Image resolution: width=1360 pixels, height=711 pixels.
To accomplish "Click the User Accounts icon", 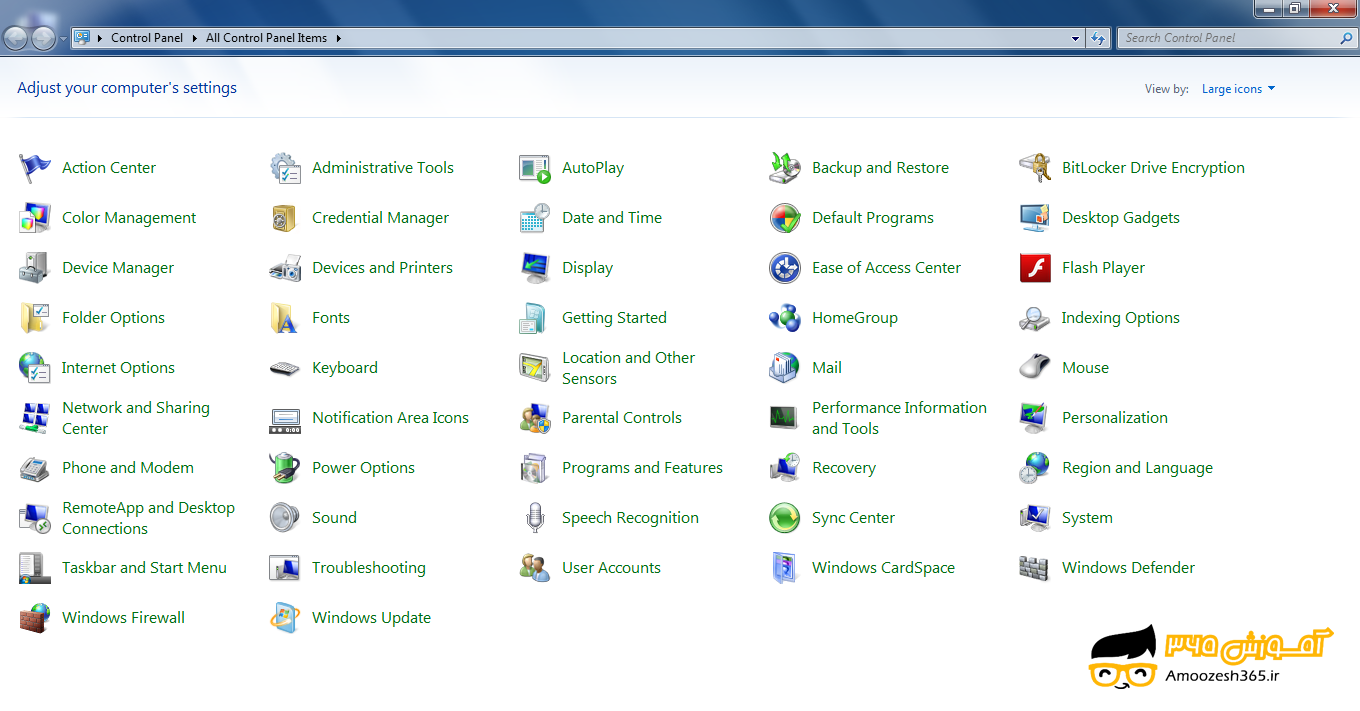I will coord(535,568).
